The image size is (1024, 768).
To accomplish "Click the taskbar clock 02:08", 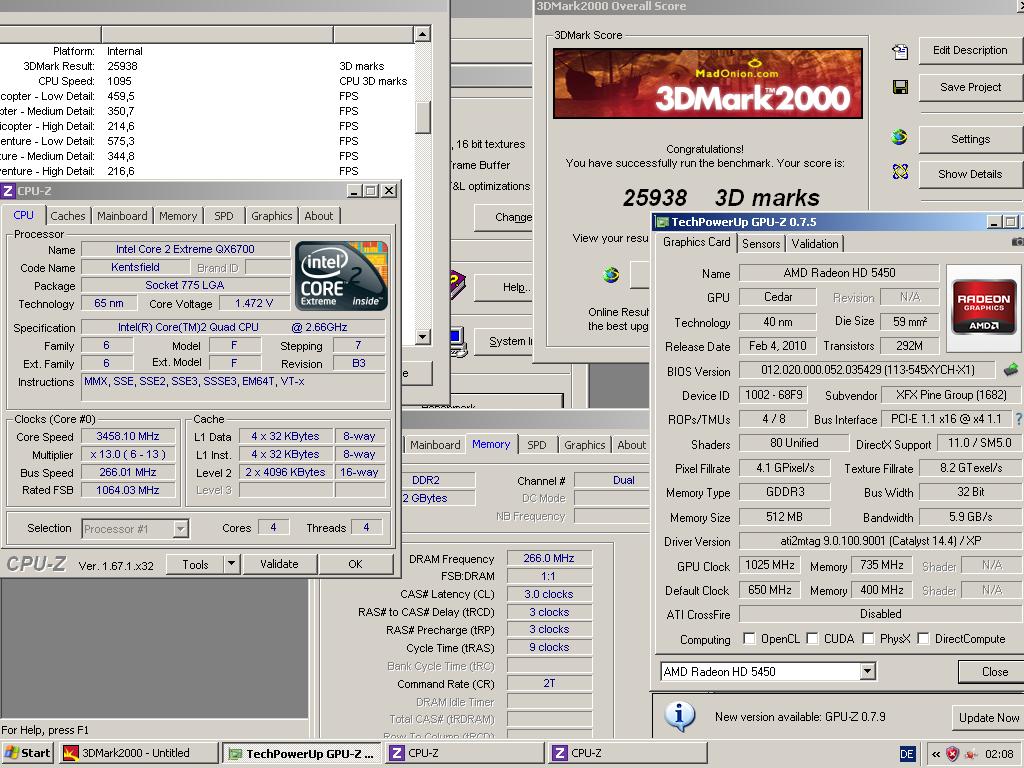I will point(999,754).
